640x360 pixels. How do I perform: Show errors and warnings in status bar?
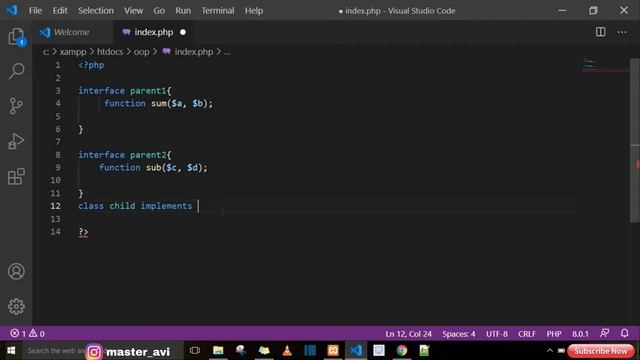[27, 333]
